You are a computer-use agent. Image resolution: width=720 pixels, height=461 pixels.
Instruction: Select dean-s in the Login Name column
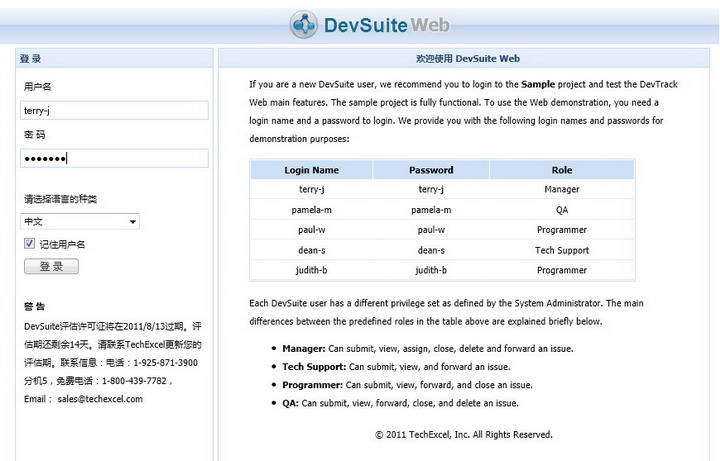click(x=311, y=250)
